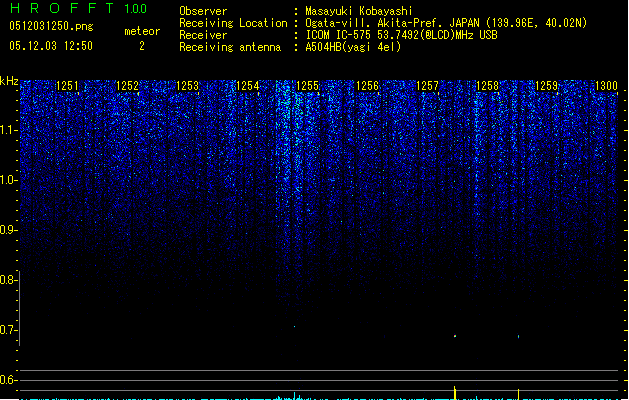
Task: Click the 1.0 kHz frequency label
Action: click(8, 180)
